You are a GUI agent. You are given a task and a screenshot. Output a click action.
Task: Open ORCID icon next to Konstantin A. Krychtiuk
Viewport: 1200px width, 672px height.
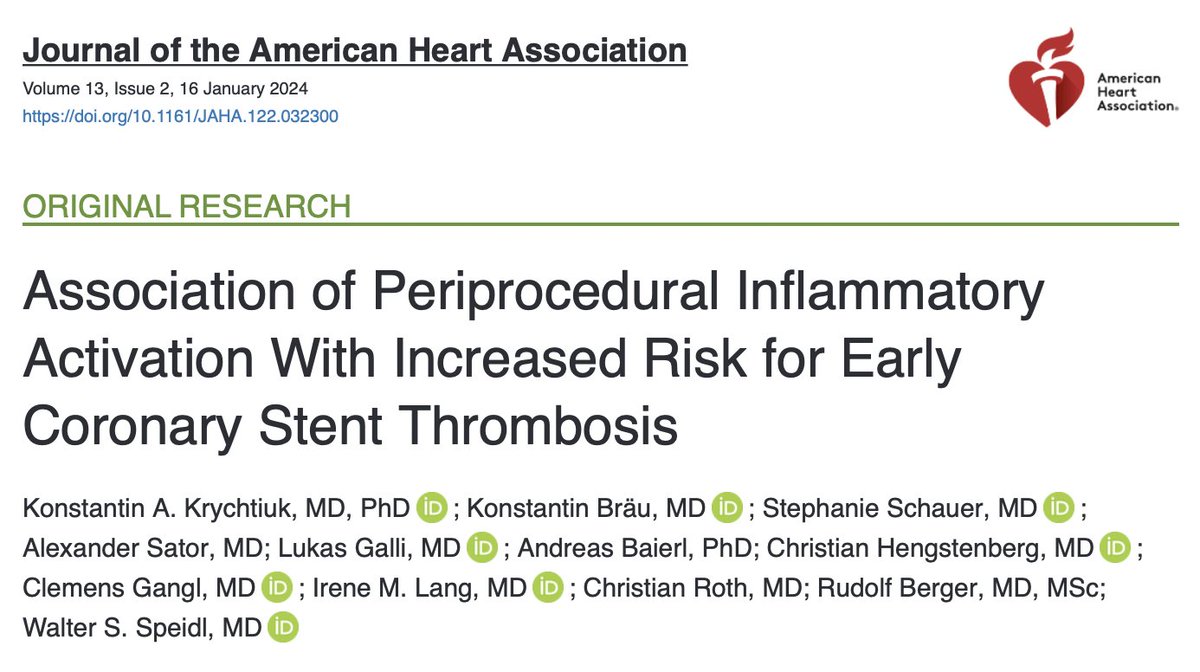click(x=432, y=508)
